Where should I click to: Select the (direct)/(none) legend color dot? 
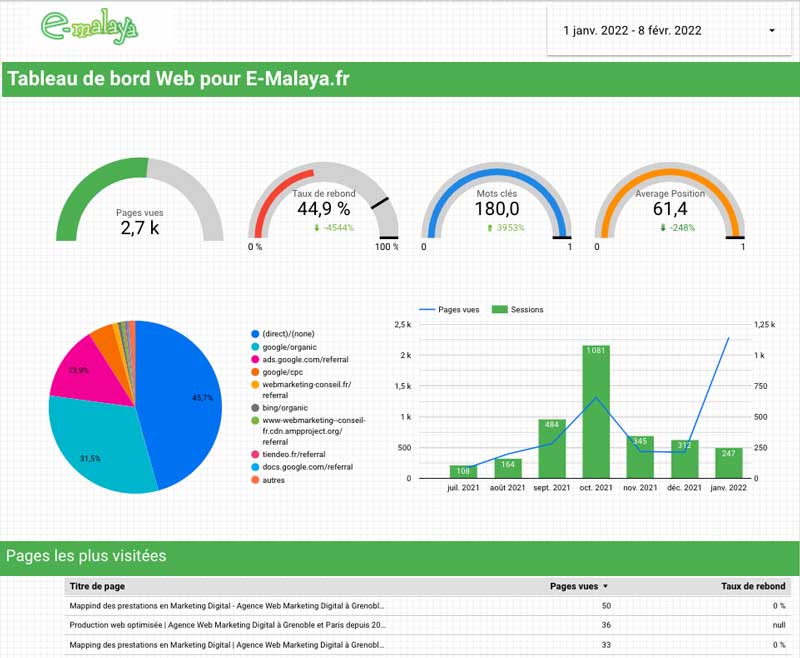[255, 334]
